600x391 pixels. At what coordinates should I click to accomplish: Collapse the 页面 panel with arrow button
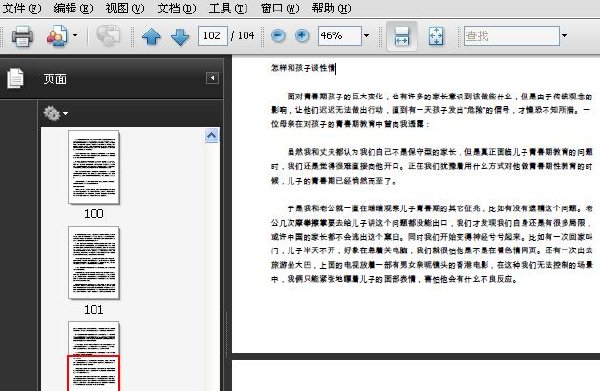coord(212,78)
